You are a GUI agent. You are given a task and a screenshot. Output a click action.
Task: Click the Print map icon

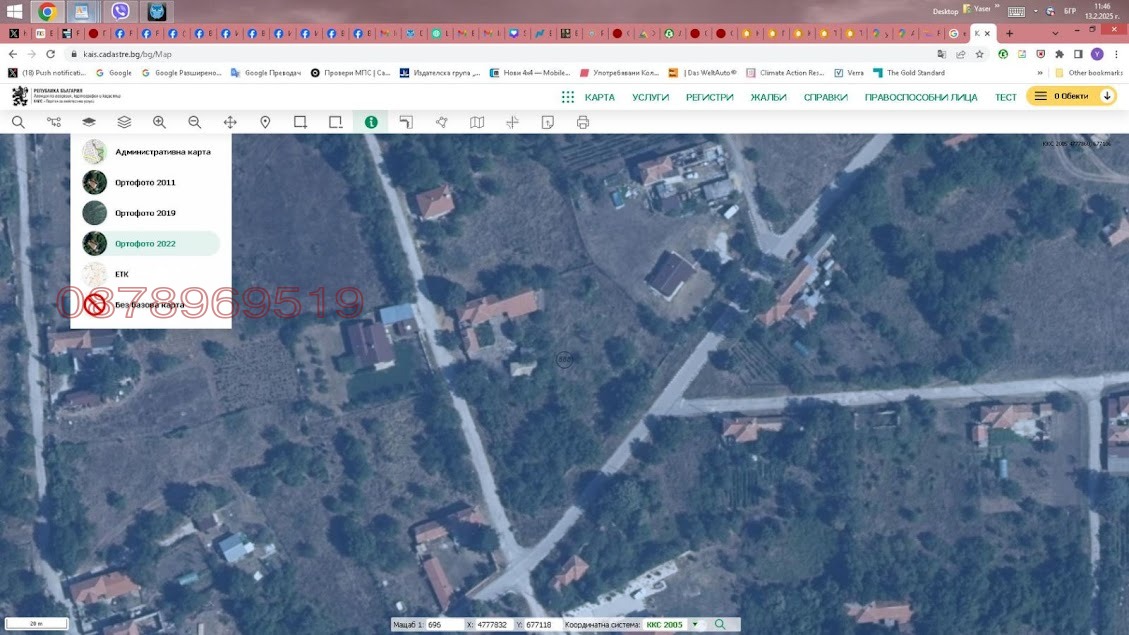coord(580,121)
